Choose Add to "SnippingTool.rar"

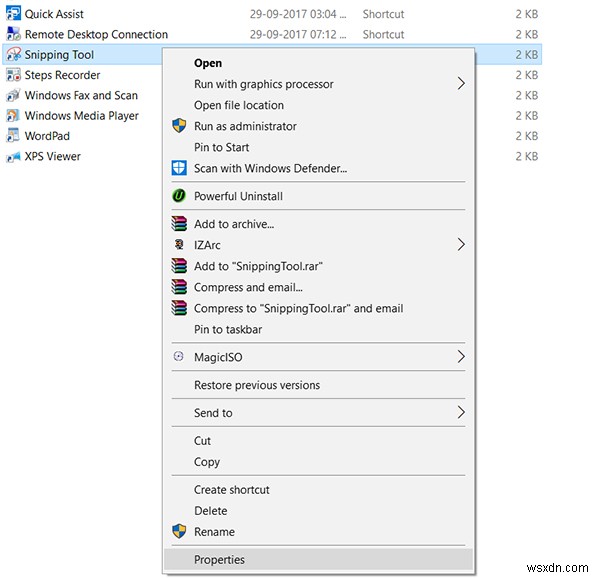tap(318, 266)
